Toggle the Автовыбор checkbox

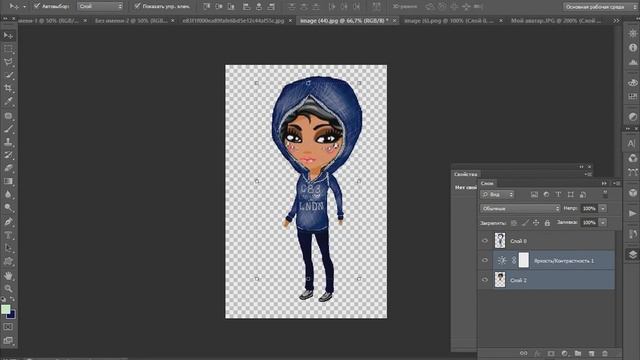(37, 6)
